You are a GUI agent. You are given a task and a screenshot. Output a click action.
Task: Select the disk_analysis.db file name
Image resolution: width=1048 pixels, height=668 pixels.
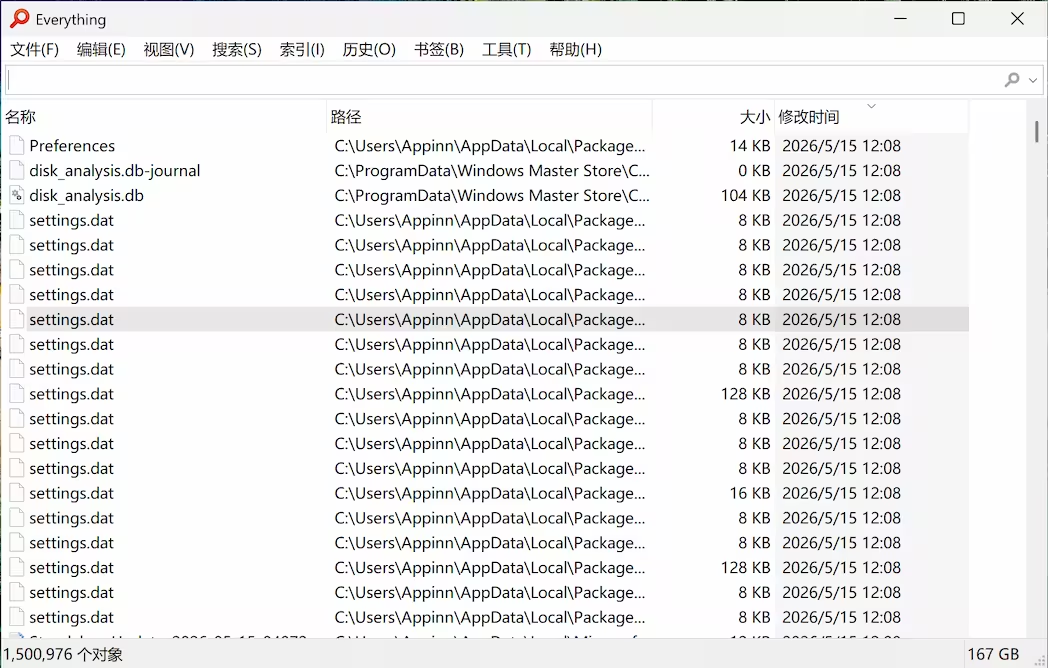point(86,195)
